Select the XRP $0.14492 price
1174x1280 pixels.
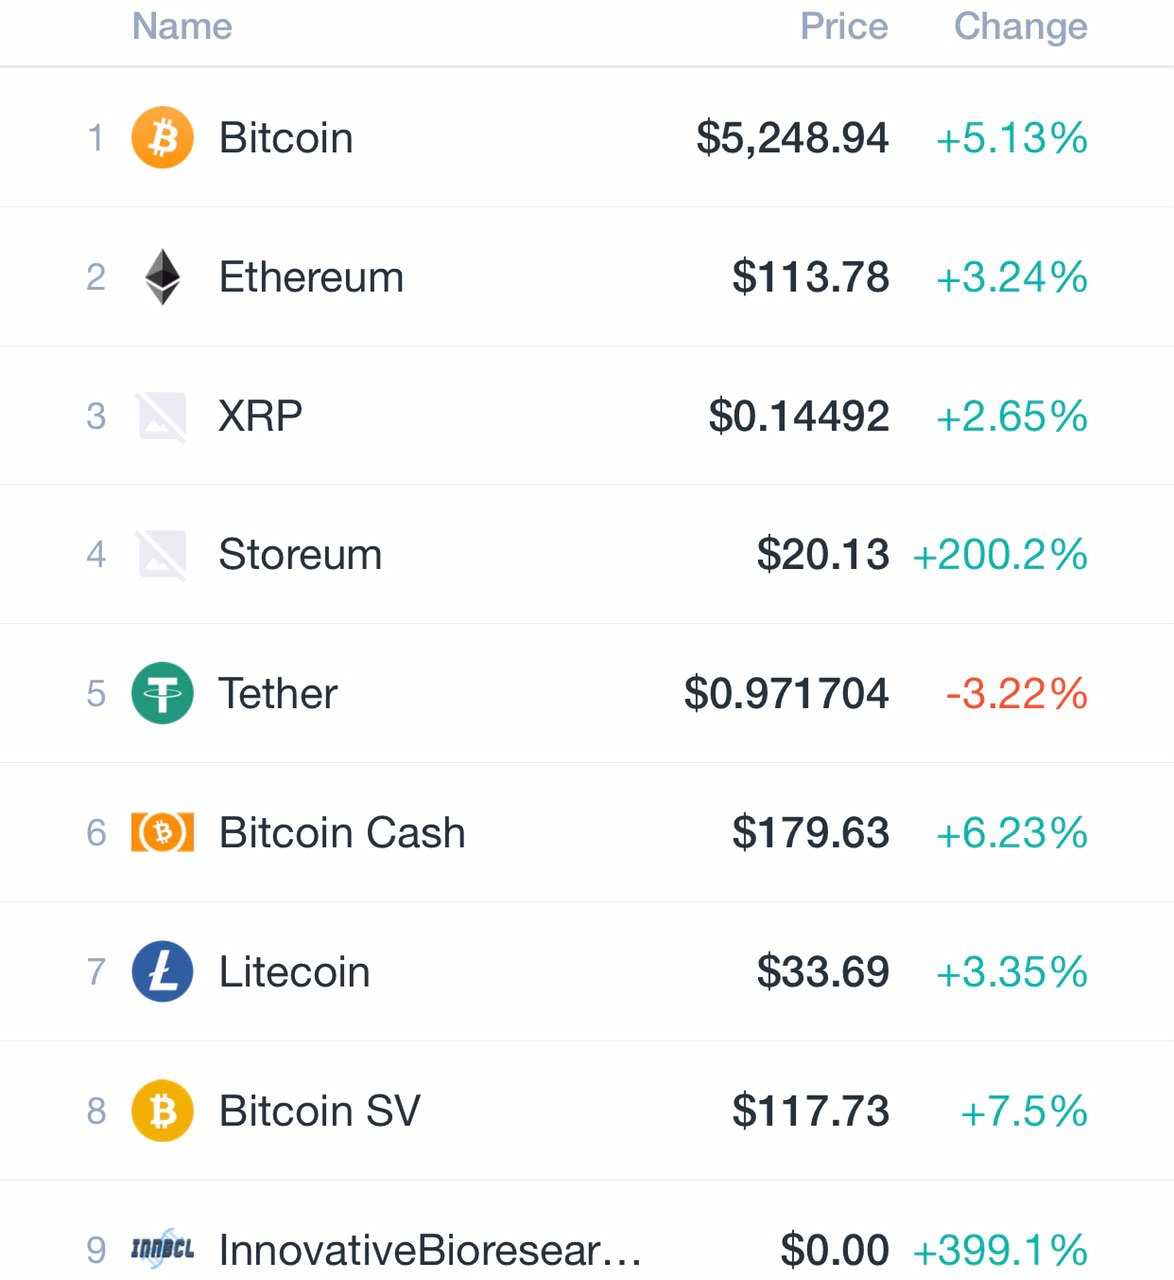[799, 416]
